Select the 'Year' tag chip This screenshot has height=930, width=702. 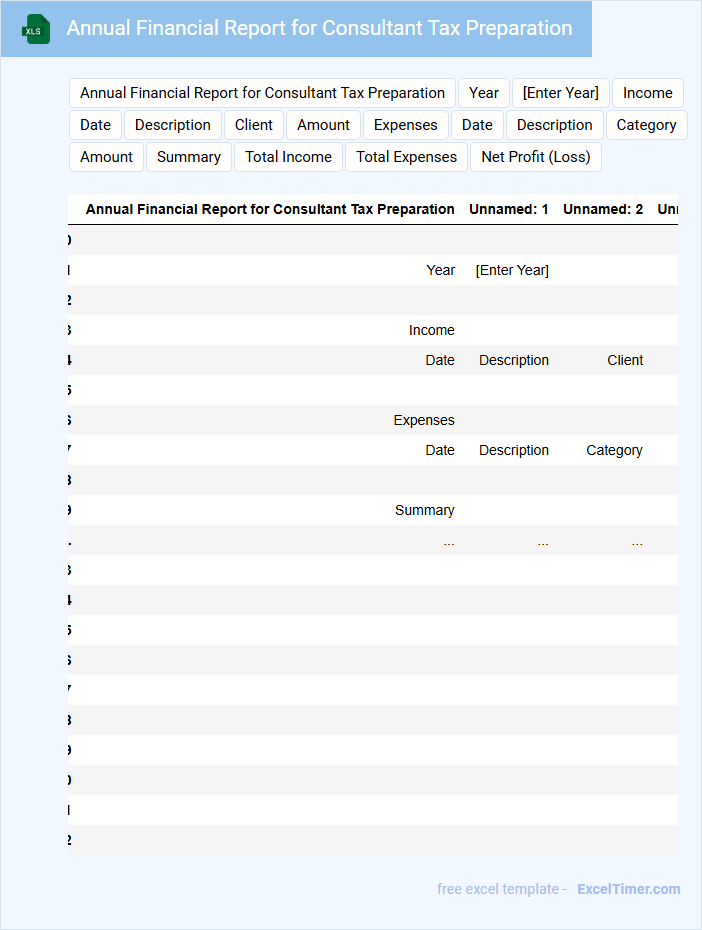click(484, 93)
